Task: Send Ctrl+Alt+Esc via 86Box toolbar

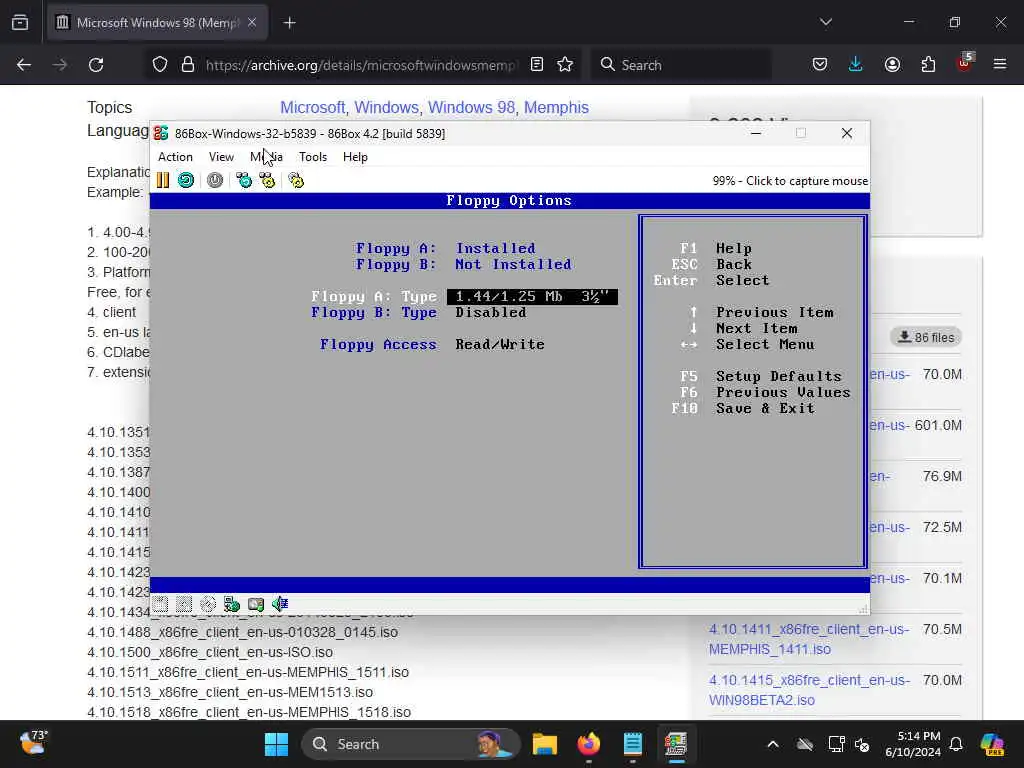Action: (x=267, y=180)
